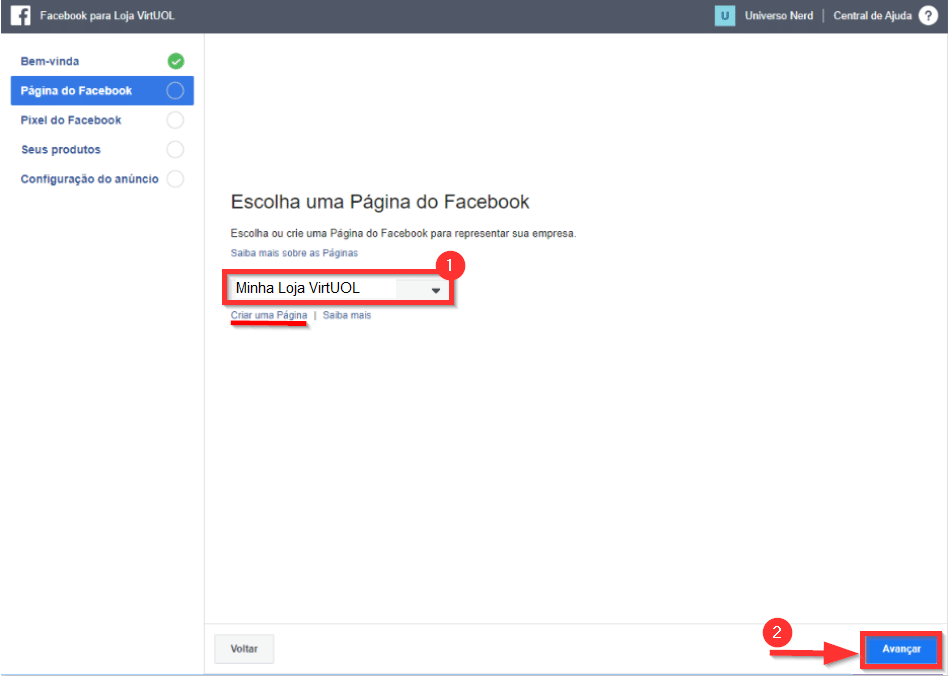951x677 pixels.
Task: Click the arrow on the page selector
Action: [435, 290]
